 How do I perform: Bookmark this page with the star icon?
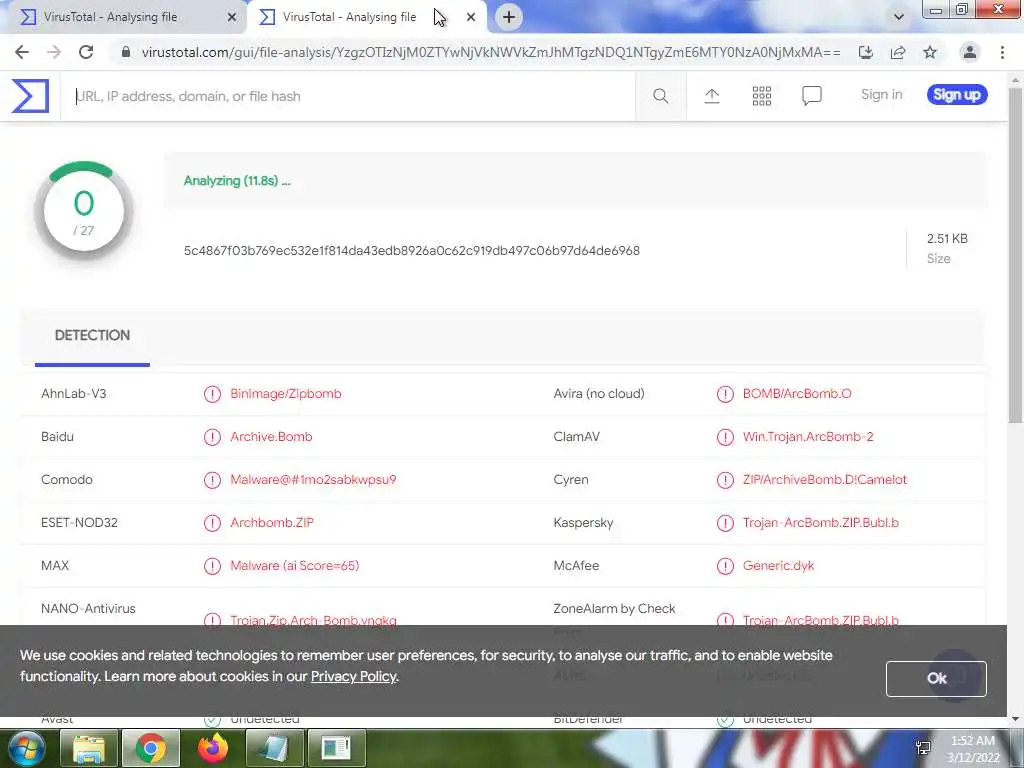pyautogui.click(x=930, y=52)
